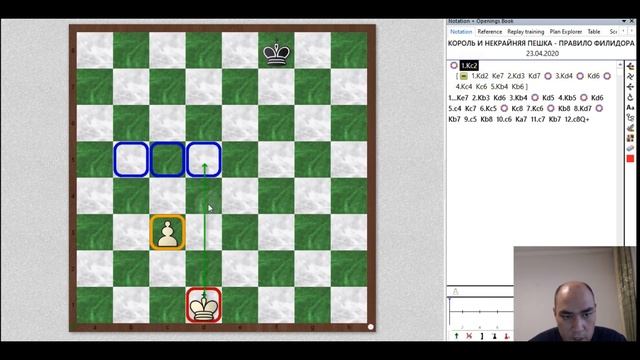
Task: Go to move 2.Kd3 in the variation
Action: click(x=516, y=76)
